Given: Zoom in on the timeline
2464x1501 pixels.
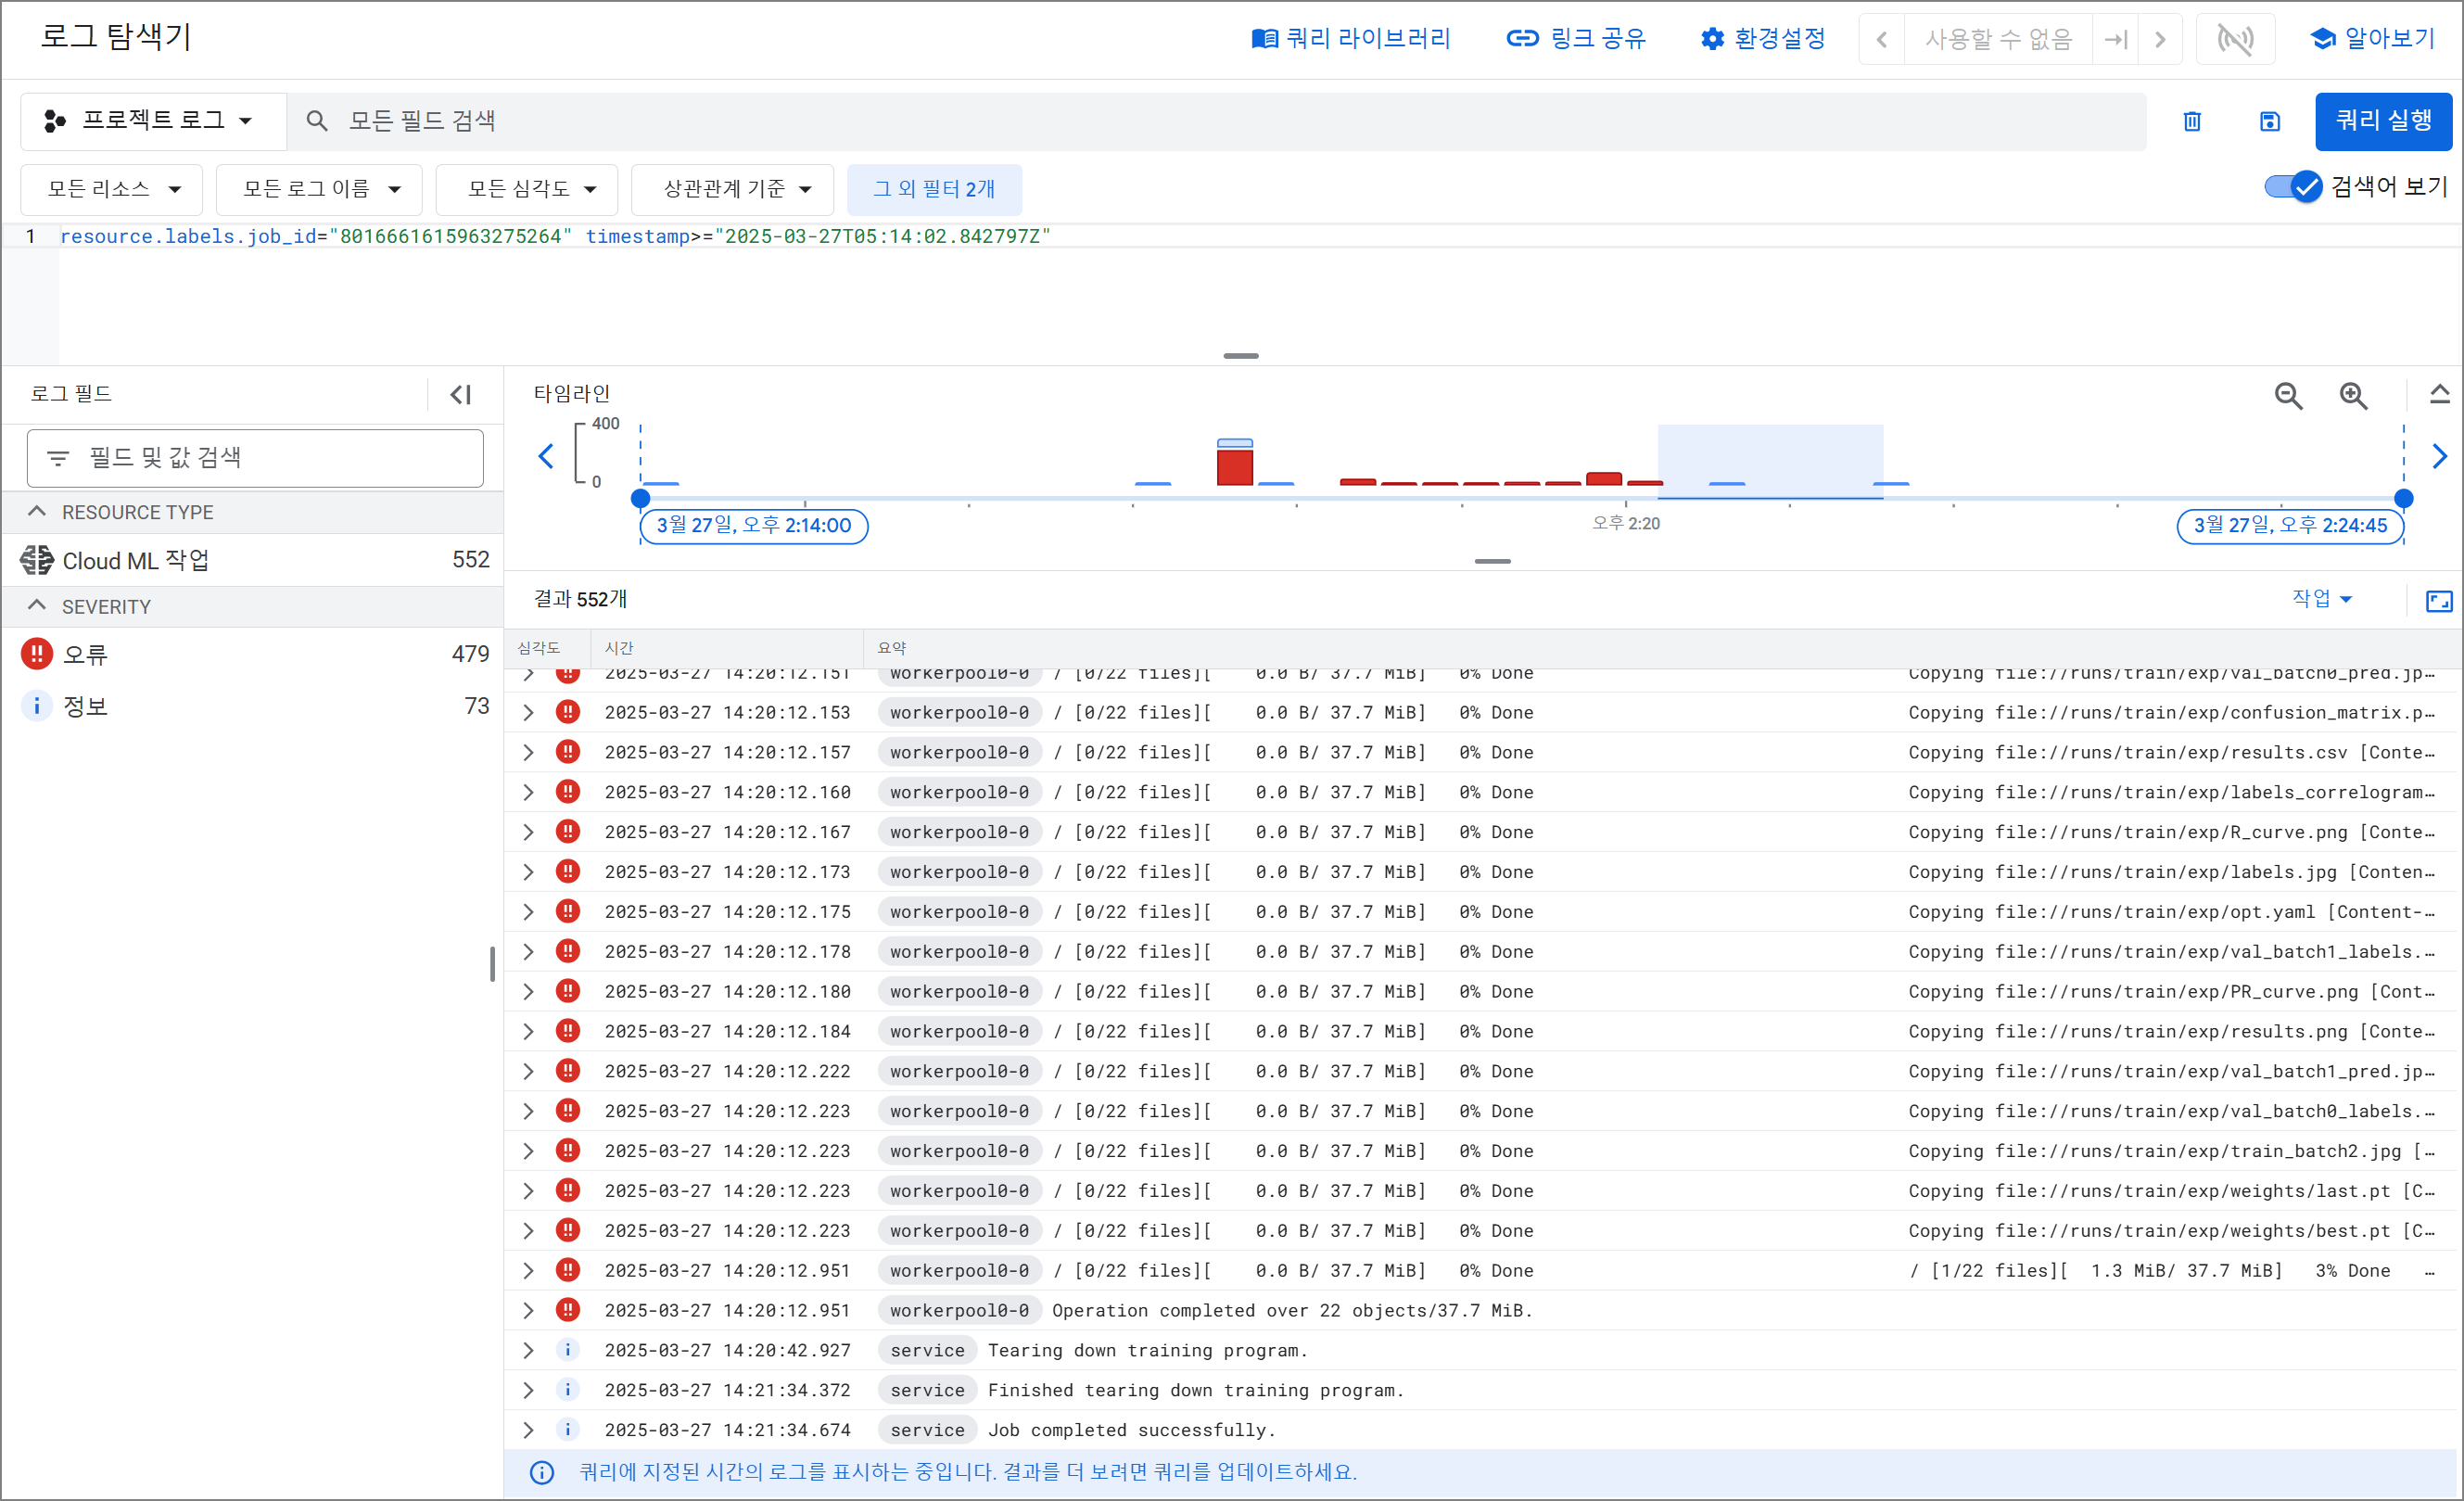Looking at the screenshot, I should (2353, 396).
